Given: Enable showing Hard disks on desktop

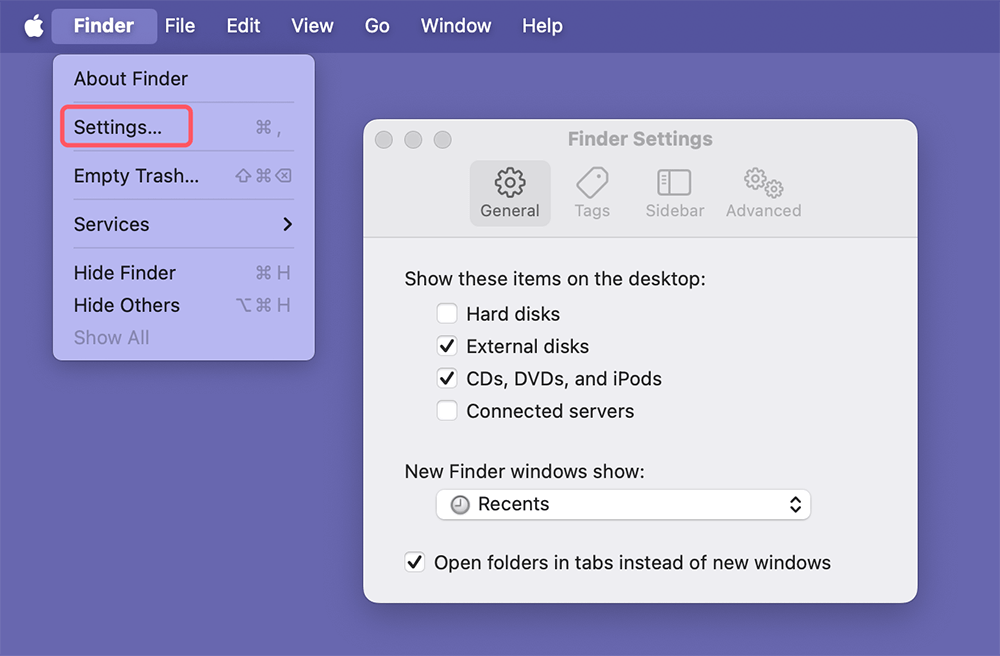Looking at the screenshot, I should [x=447, y=313].
